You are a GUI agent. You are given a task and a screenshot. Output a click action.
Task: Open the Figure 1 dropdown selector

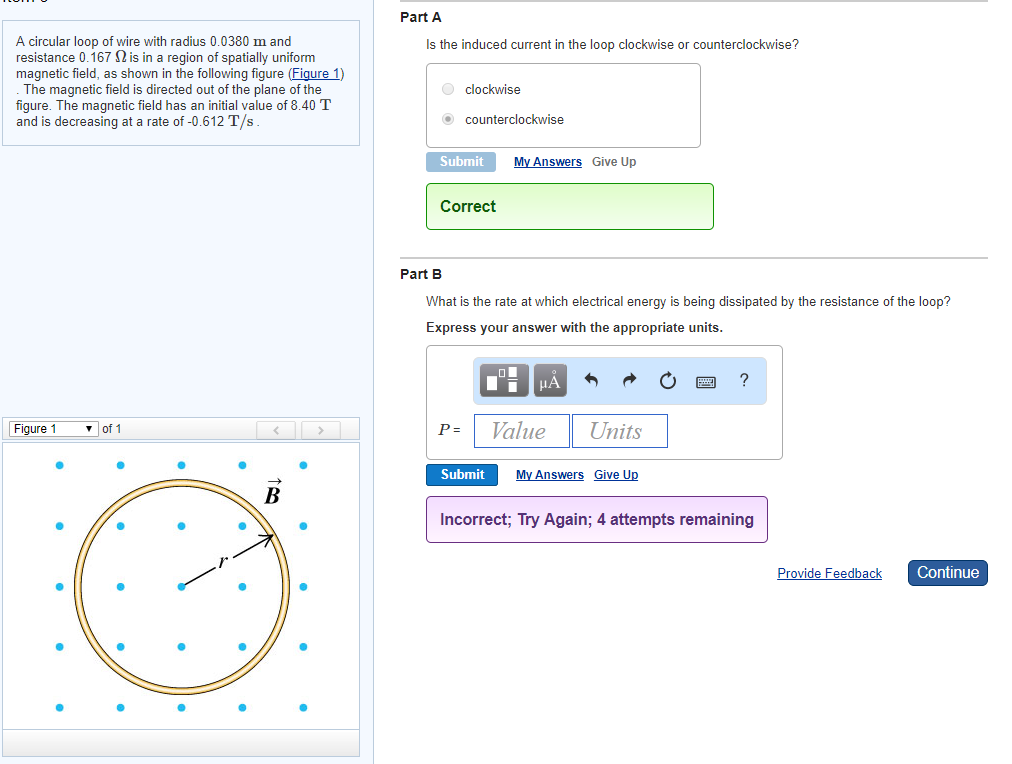pos(52,428)
